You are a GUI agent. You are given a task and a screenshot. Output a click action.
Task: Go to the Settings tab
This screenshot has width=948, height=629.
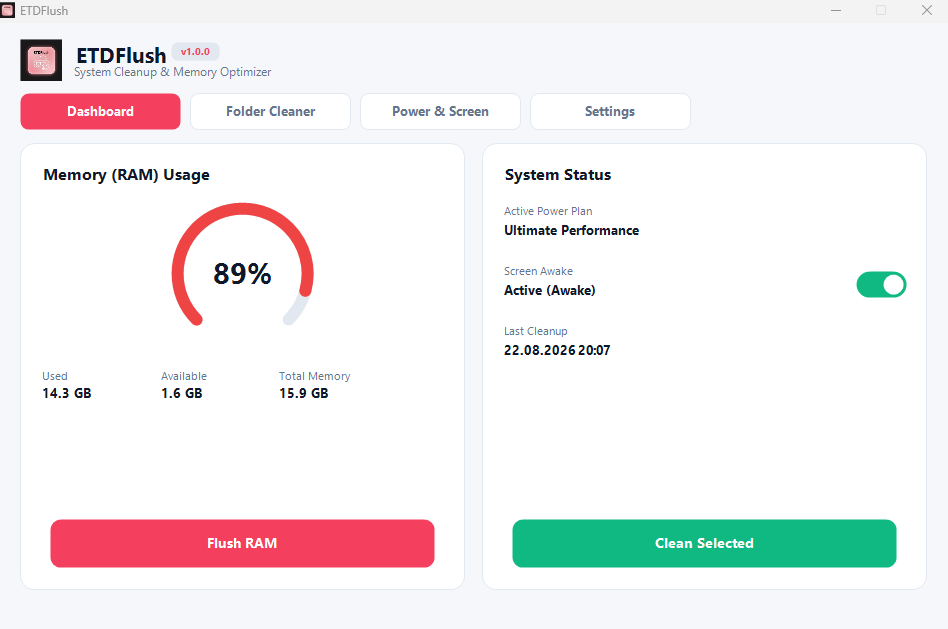(610, 111)
